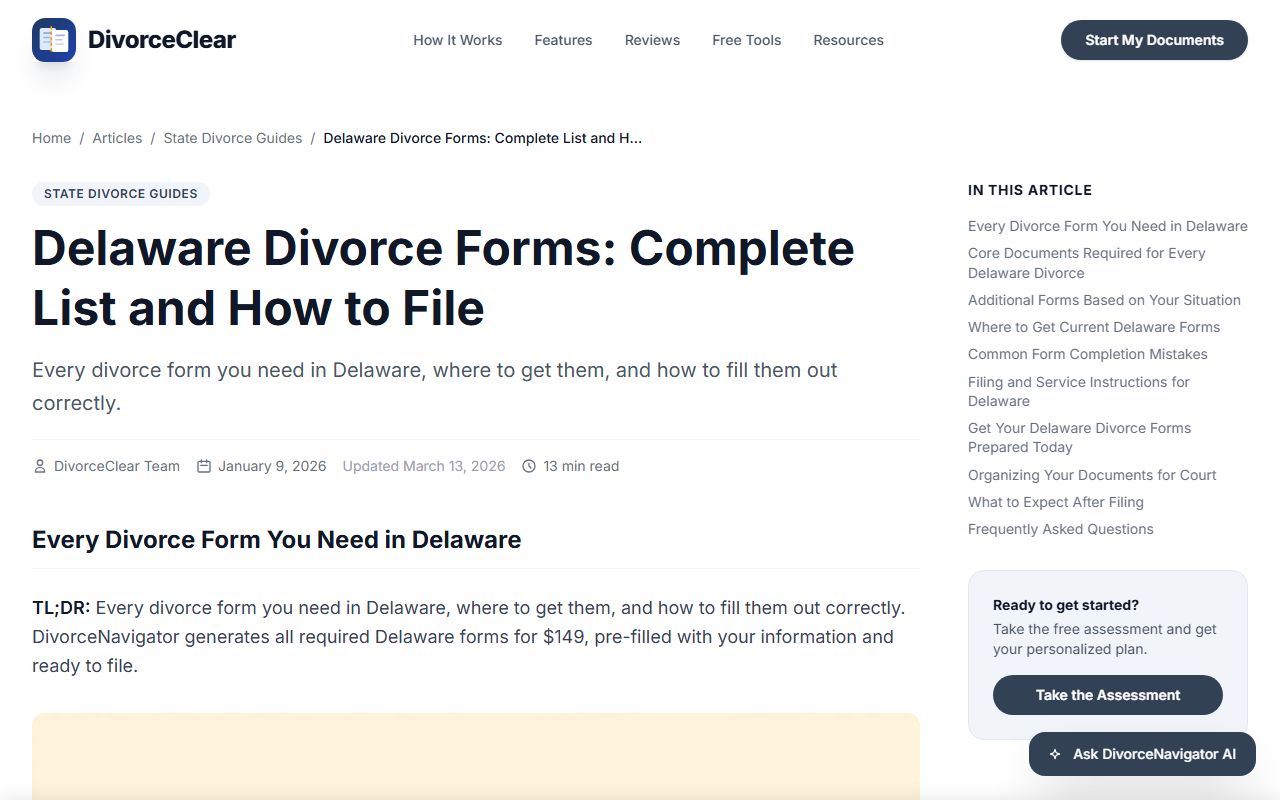
Task: Click the sparkle icon on the AI button
Action: click(x=1055, y=754)
